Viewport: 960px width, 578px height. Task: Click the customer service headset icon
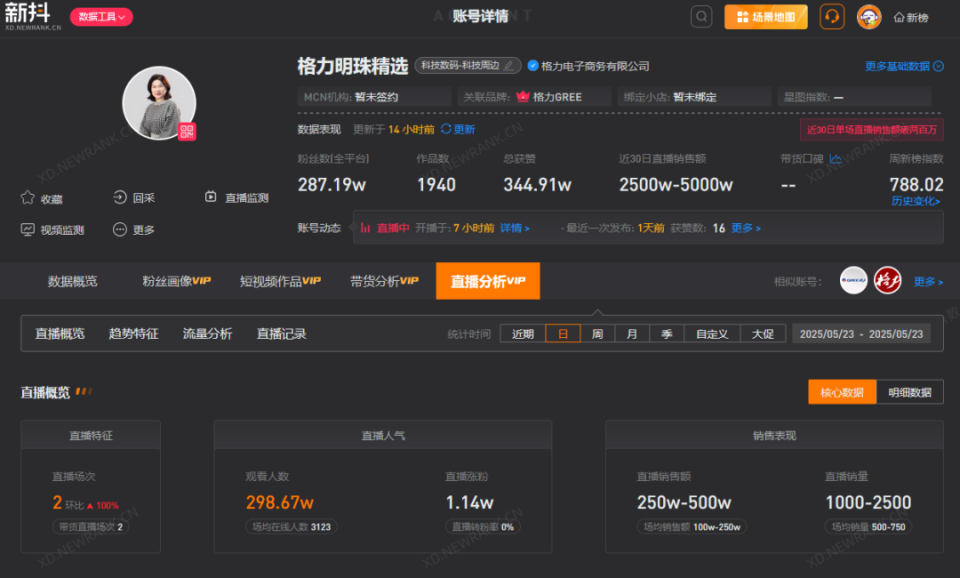831,17
